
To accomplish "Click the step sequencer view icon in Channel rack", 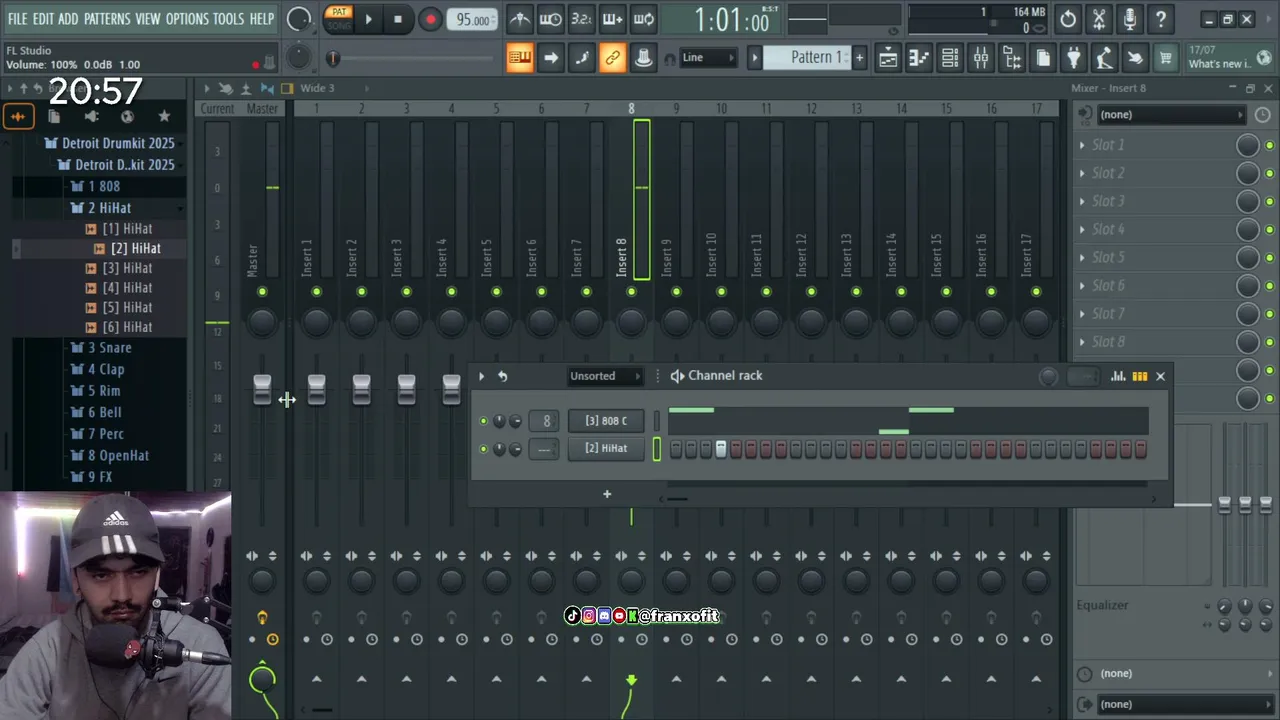I will tap(1140, 376).
